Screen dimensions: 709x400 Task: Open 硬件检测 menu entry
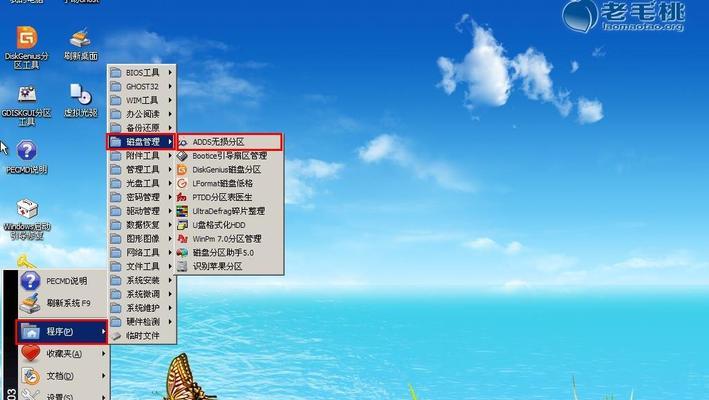(x=142, y=322)
